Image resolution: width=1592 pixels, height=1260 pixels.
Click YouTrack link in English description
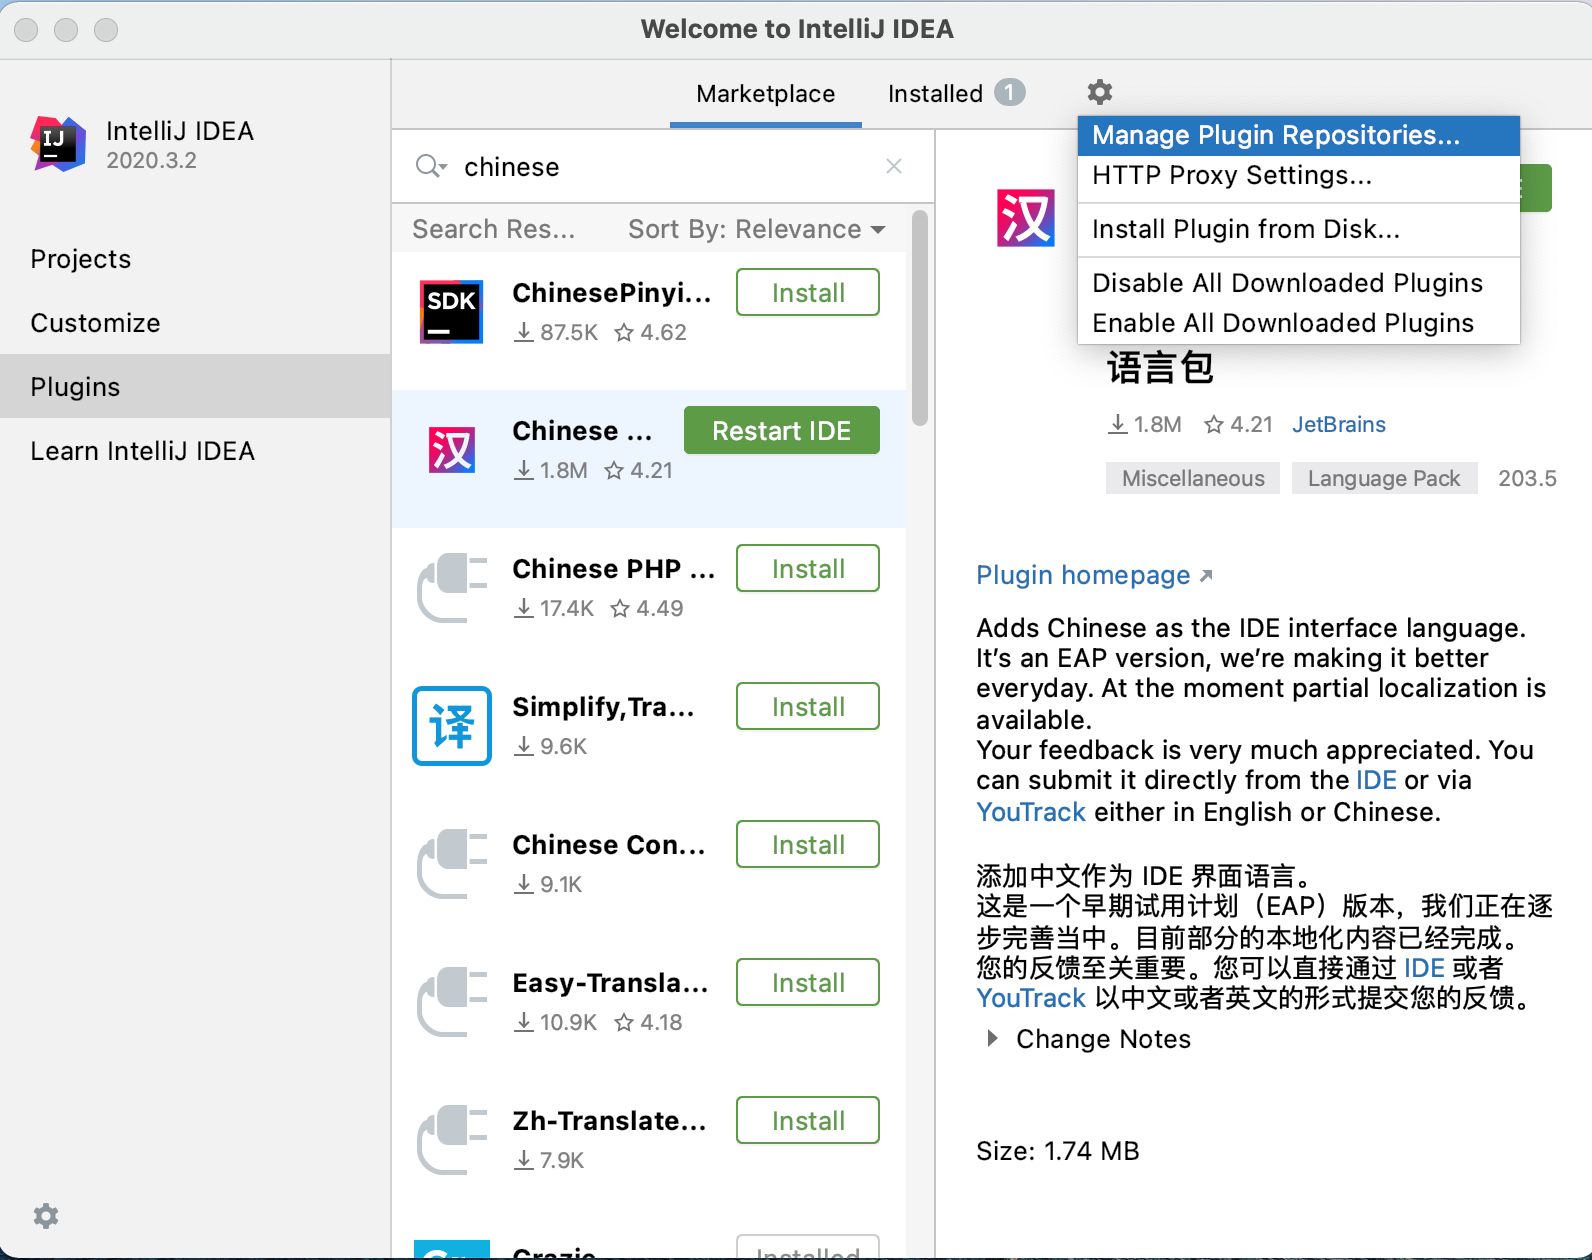click(1031, 812)
